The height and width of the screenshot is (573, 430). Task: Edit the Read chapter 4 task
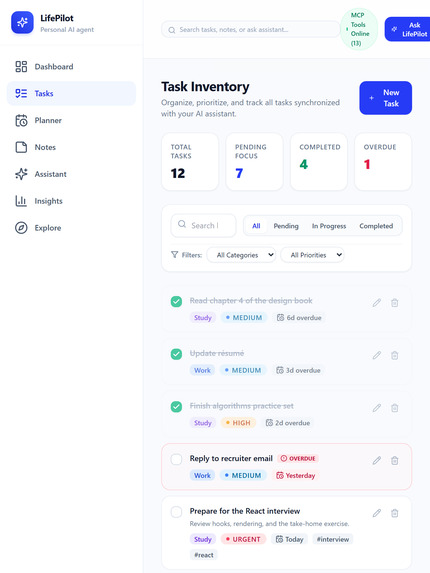pyautogui.click(x=377, y=303)
